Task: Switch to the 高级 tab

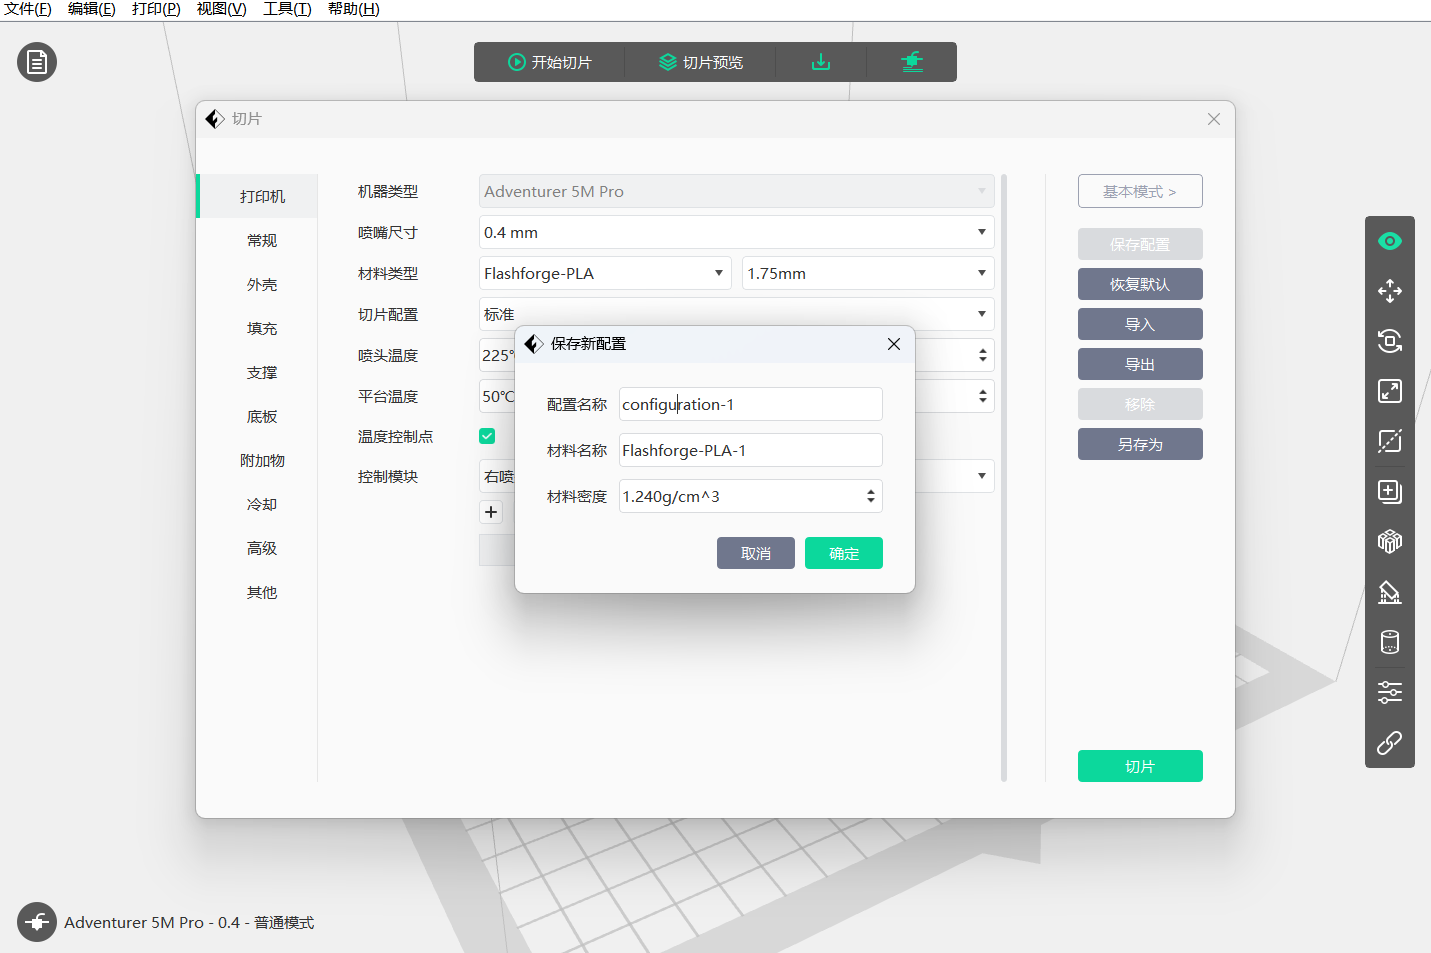Action: coord(262,548)
